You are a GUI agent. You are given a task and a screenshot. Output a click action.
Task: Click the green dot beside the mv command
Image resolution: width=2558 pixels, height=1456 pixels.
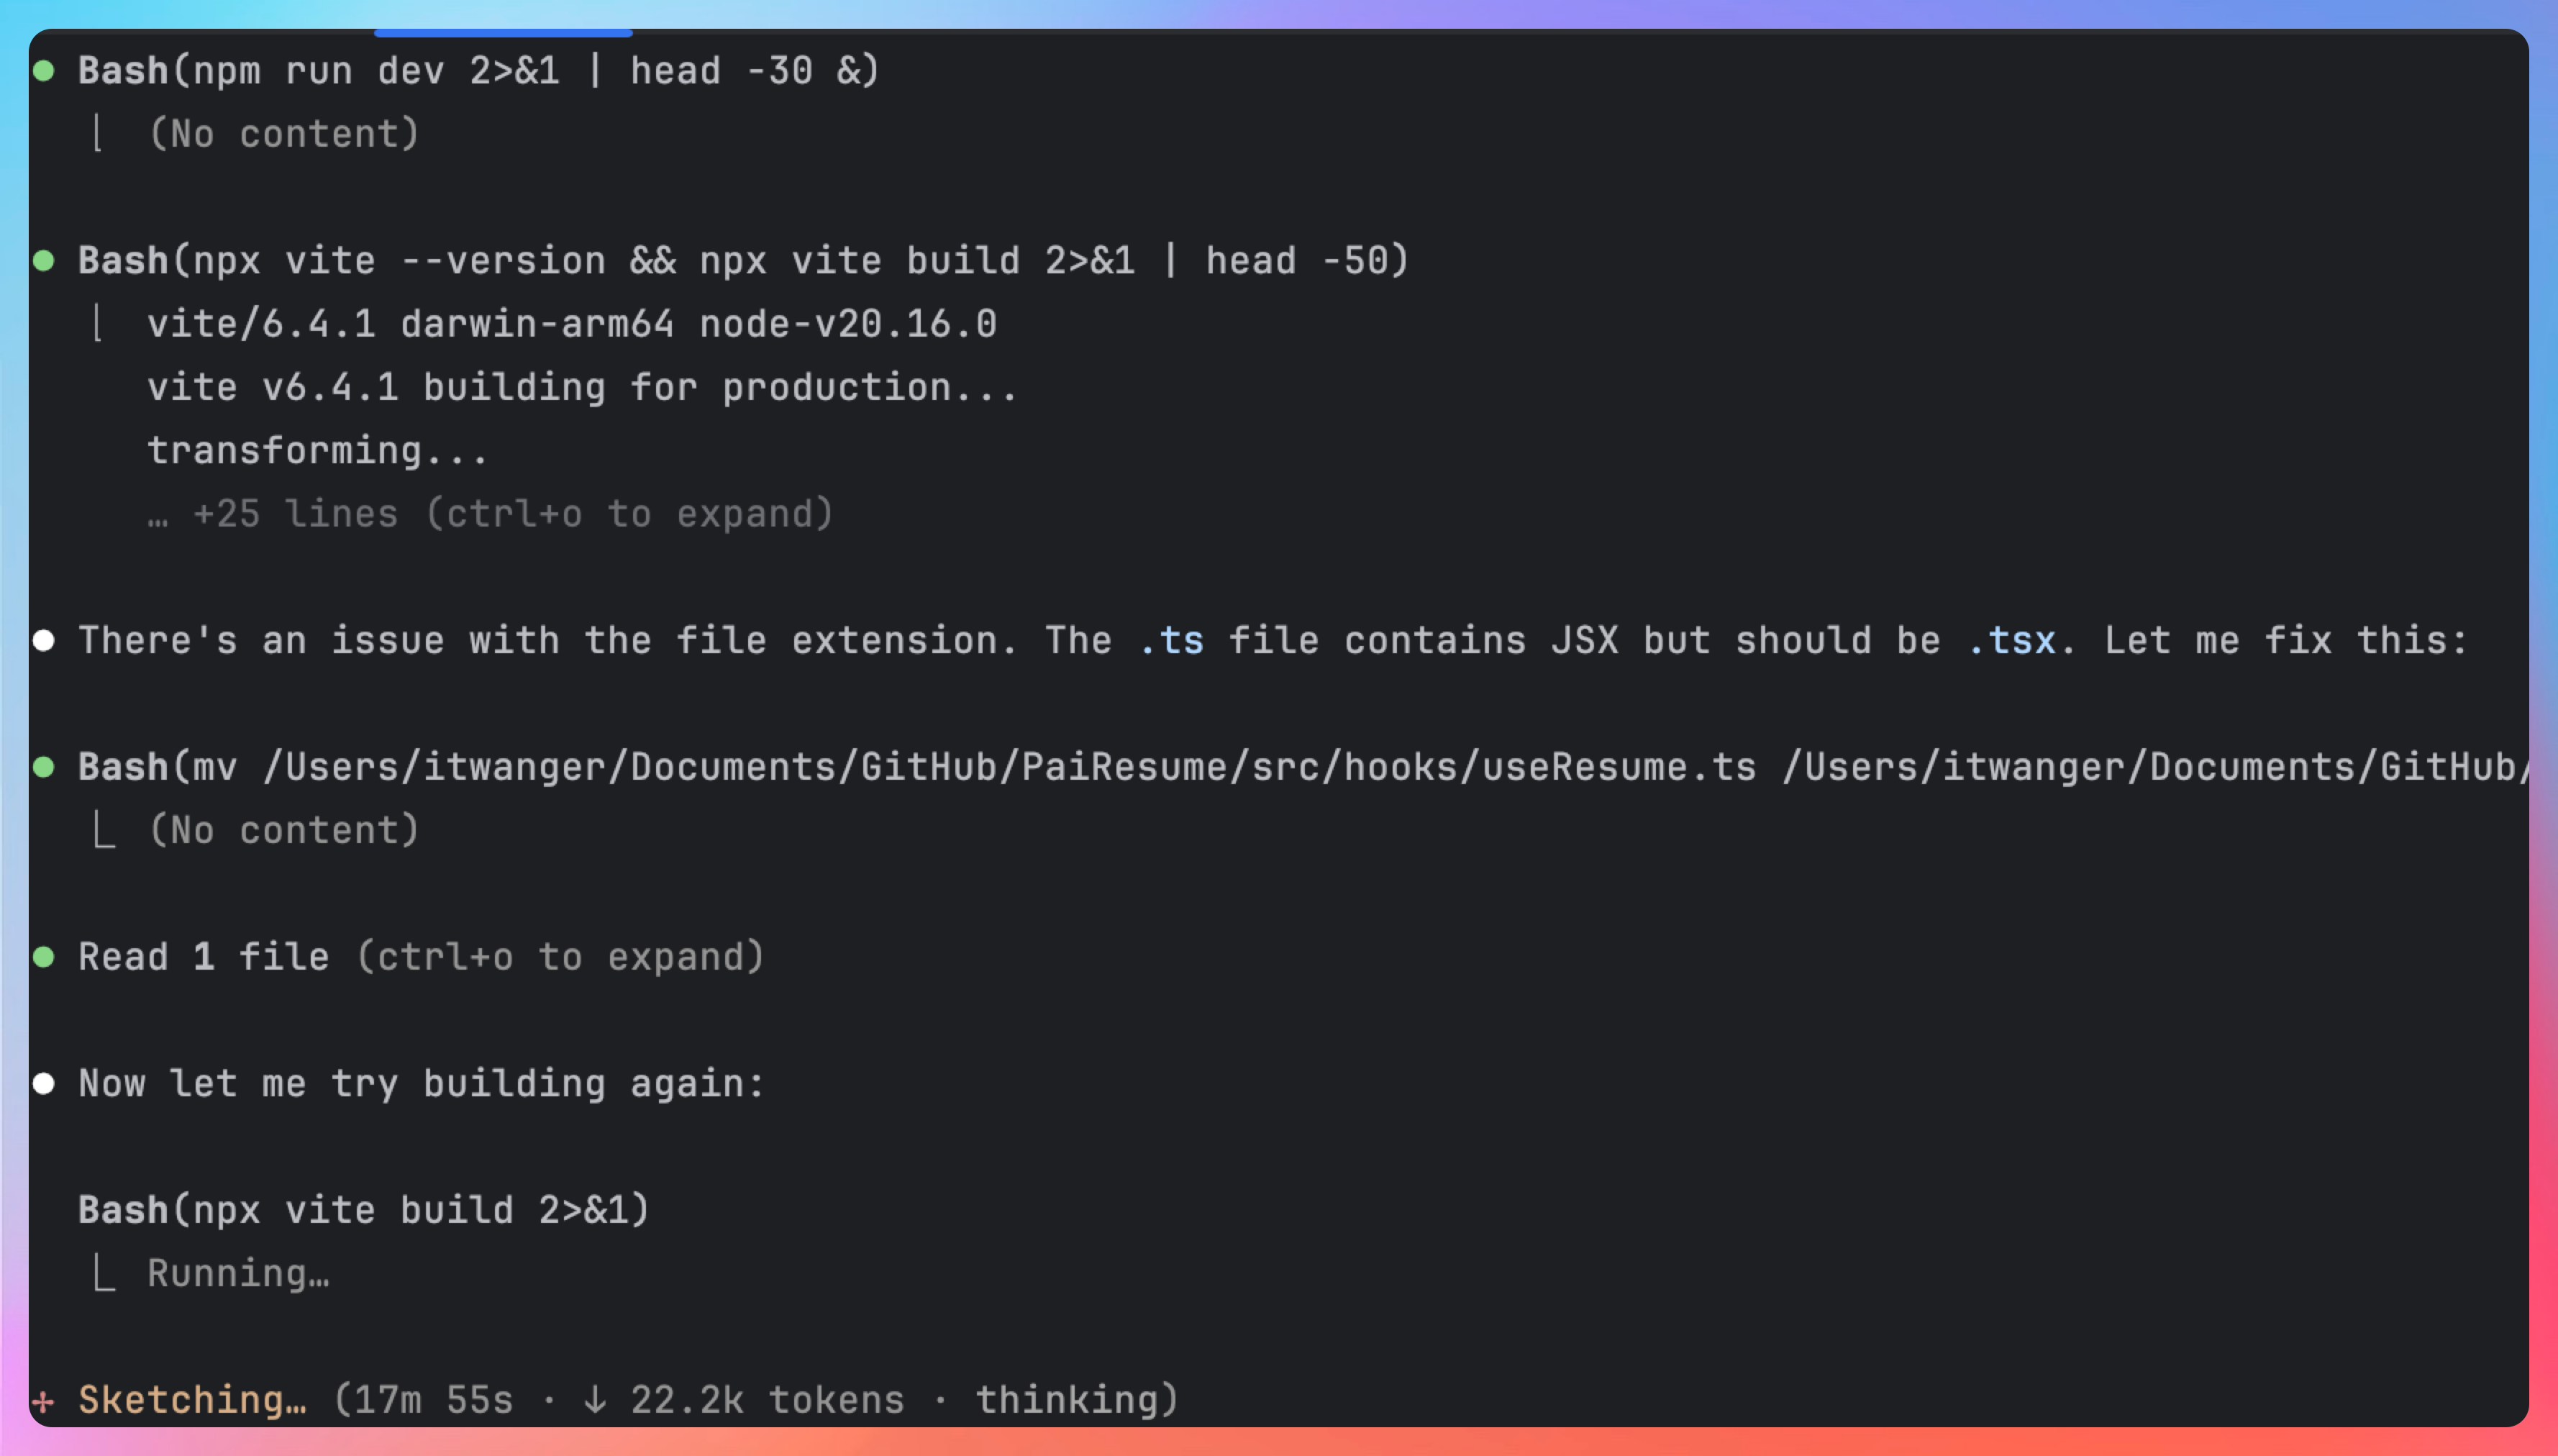(x=44, y=767)
